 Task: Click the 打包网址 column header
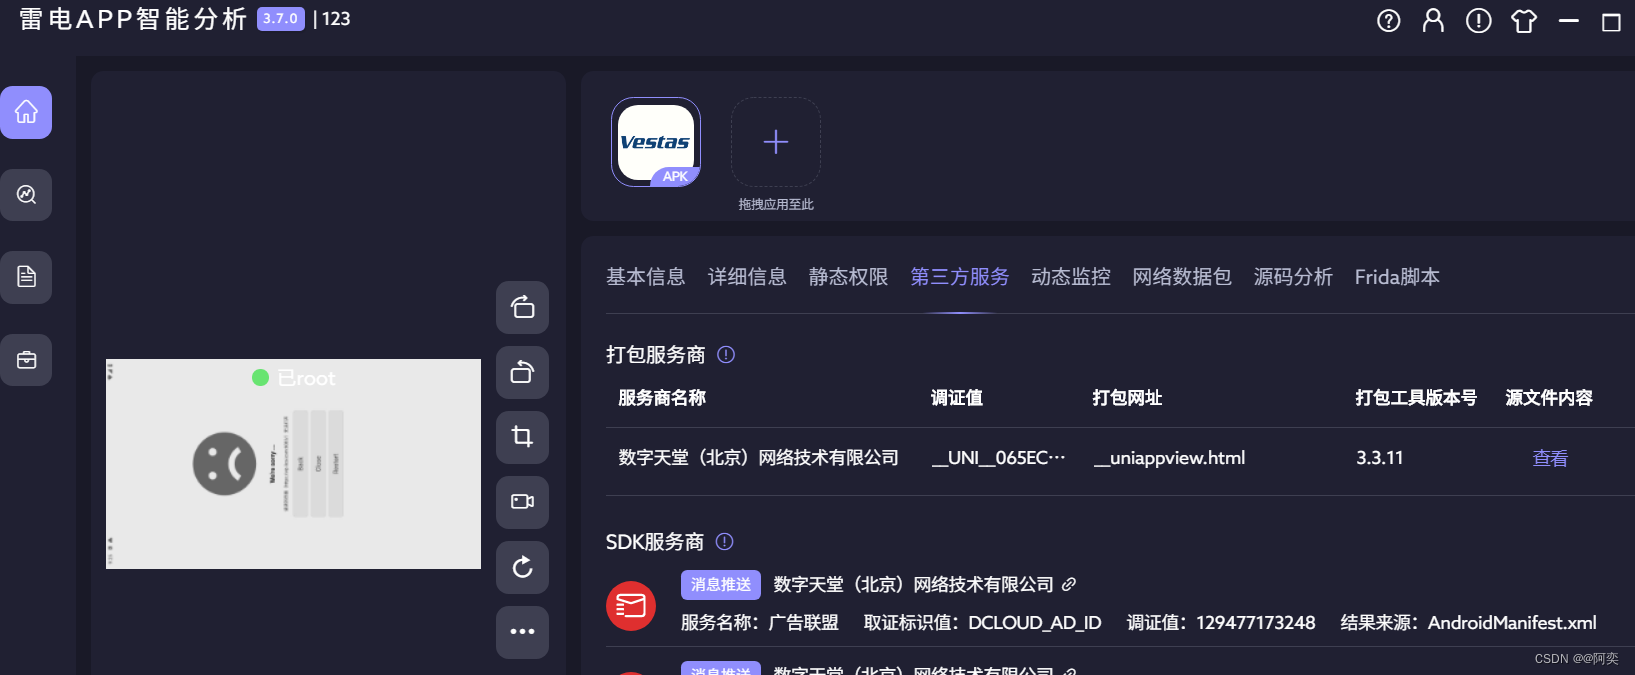(x=1127, y=398)
